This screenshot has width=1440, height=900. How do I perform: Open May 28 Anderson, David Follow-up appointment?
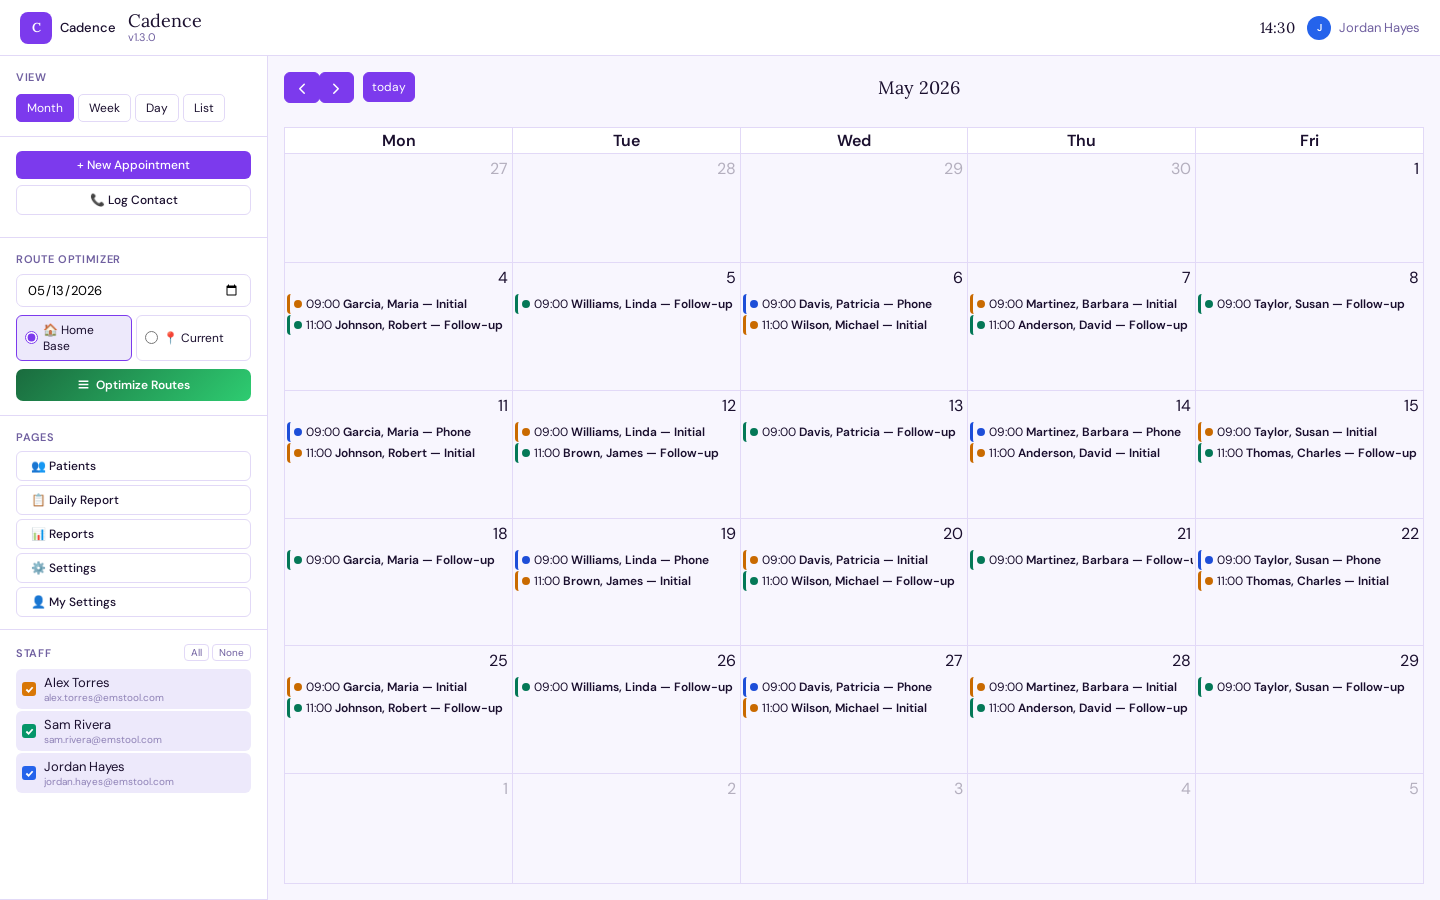(x=1081, y=708)
